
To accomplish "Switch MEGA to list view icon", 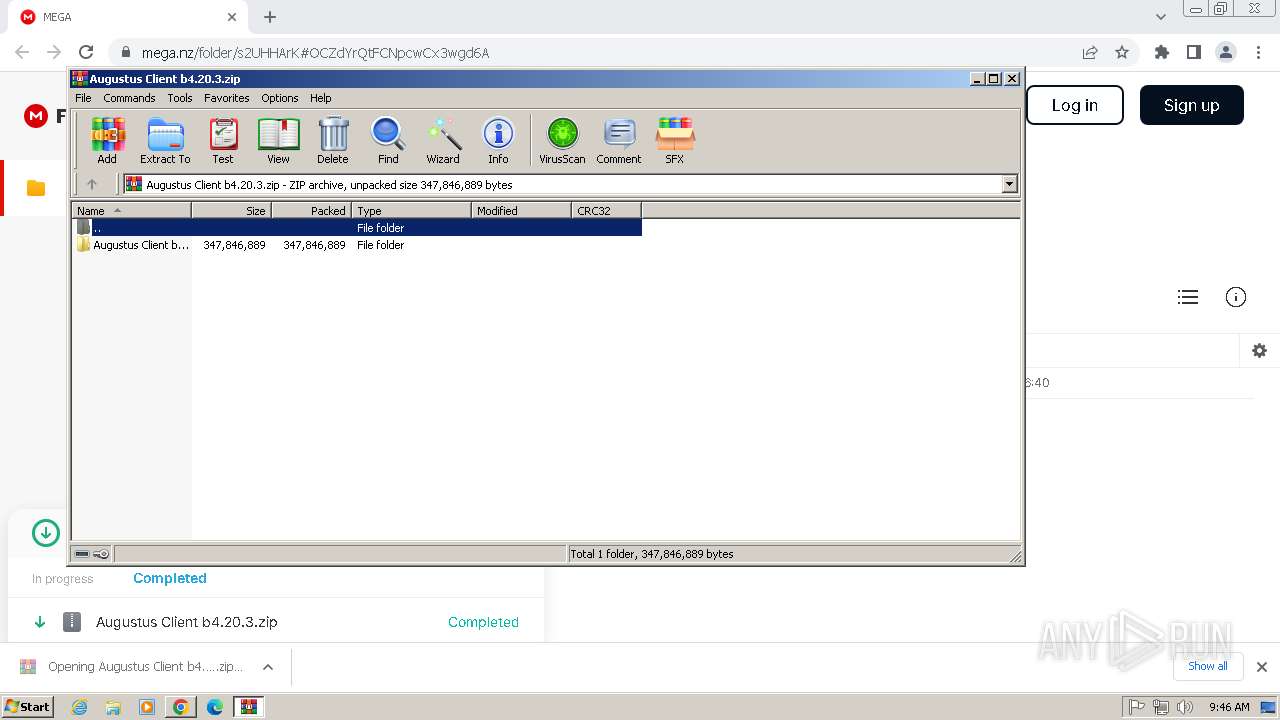I will 1188,297.
